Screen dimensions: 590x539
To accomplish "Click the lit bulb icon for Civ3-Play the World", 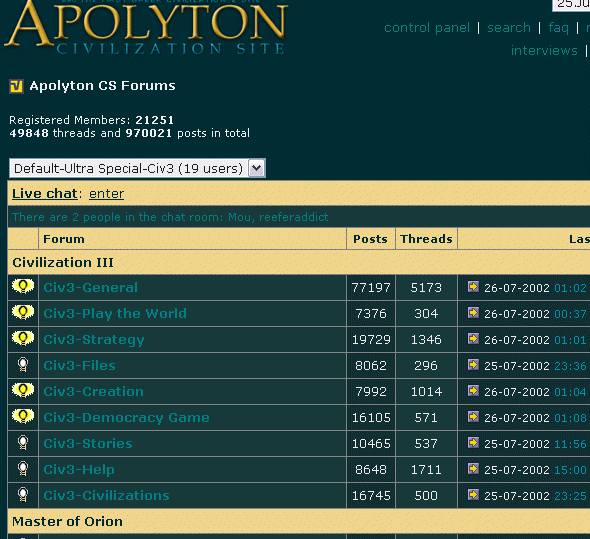I will click(23, 313).
